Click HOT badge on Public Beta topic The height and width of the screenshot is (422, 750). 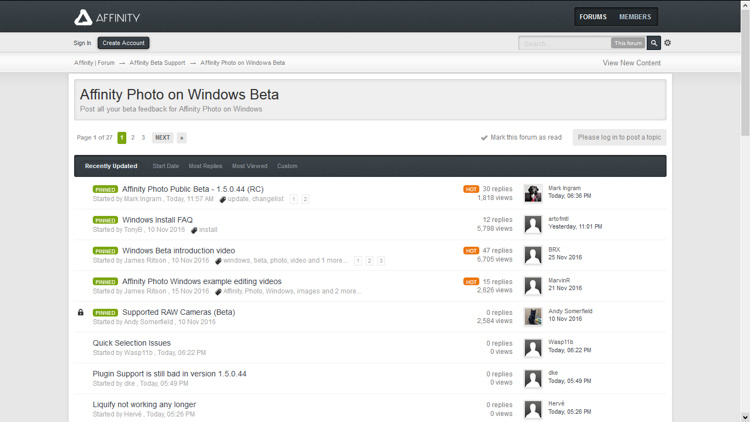(471, 189)
